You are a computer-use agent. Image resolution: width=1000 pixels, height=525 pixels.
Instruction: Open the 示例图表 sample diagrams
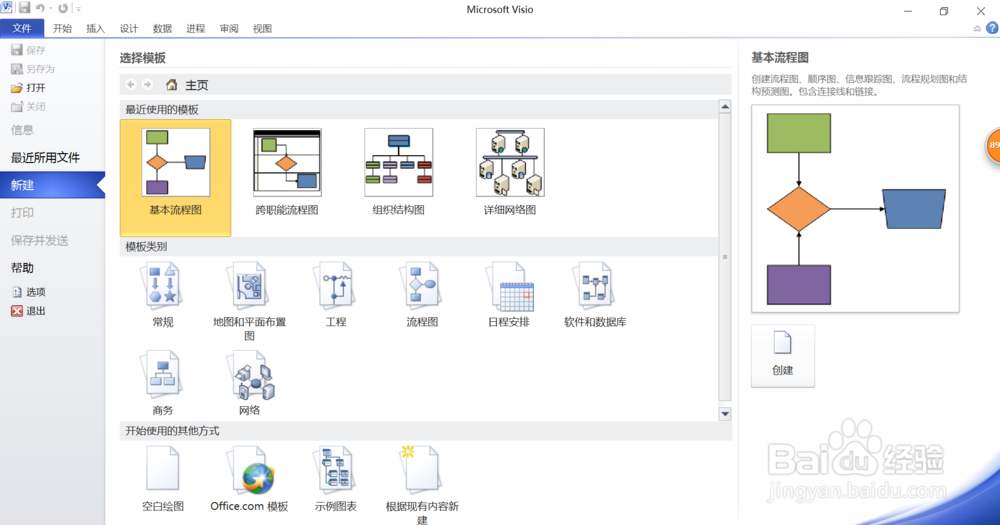335,478
